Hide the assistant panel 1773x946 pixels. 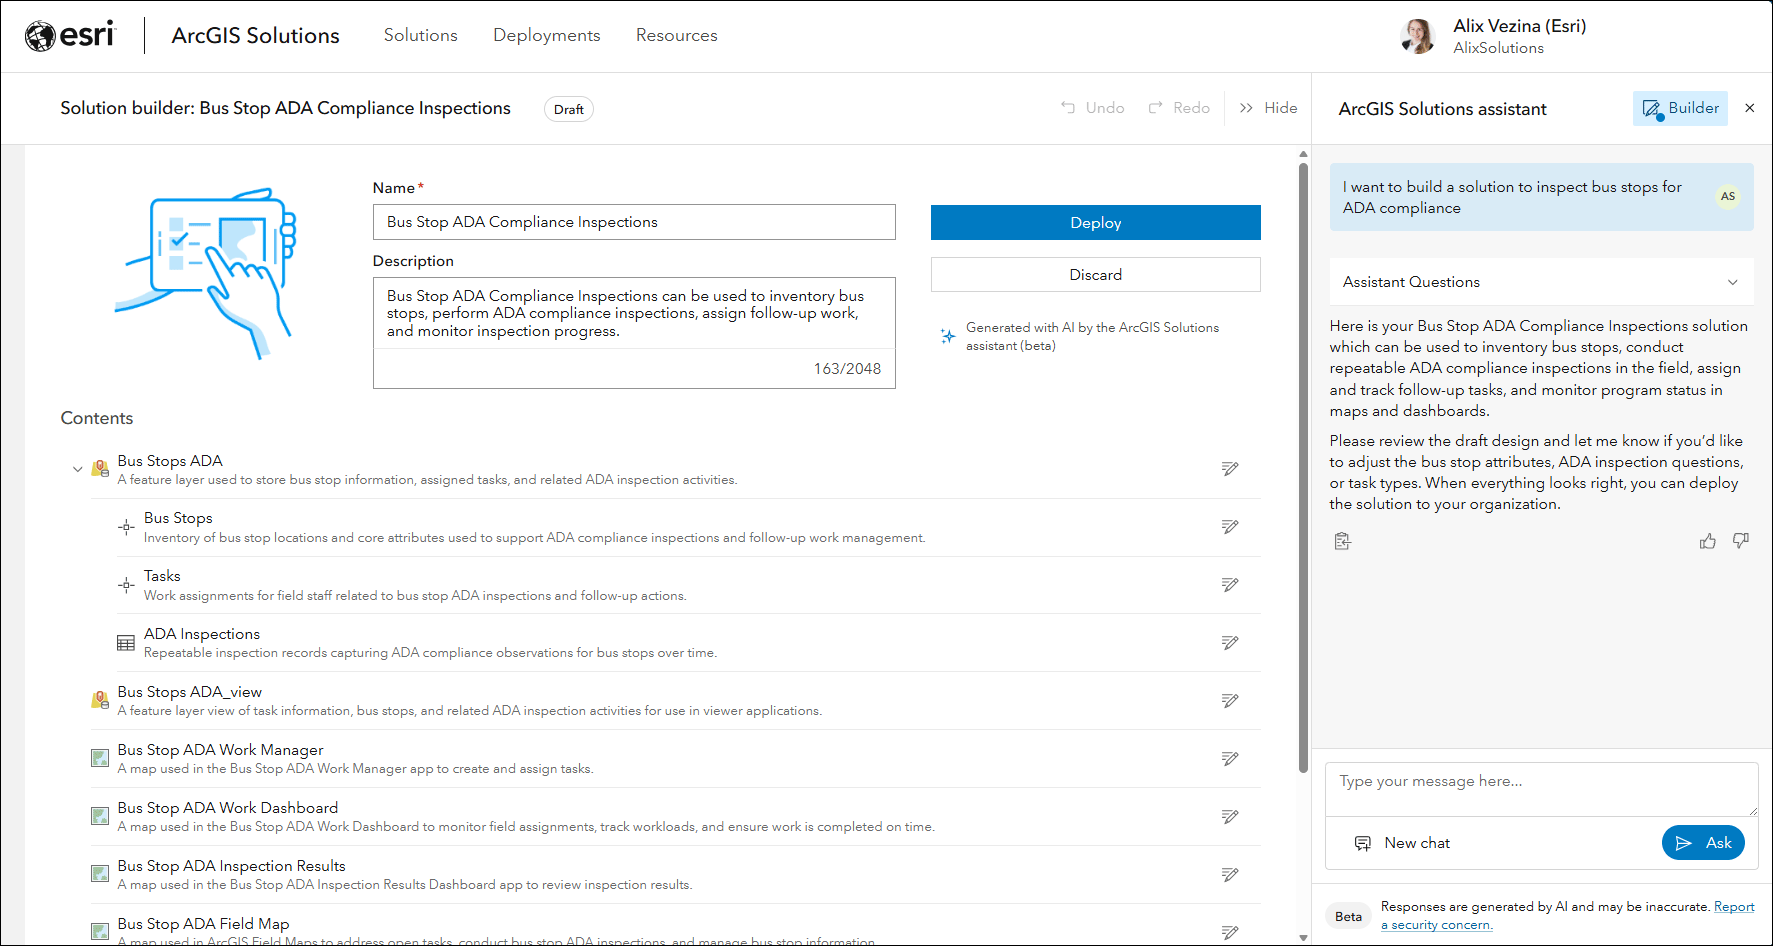pyautogui.click(x=1269, y=108)
